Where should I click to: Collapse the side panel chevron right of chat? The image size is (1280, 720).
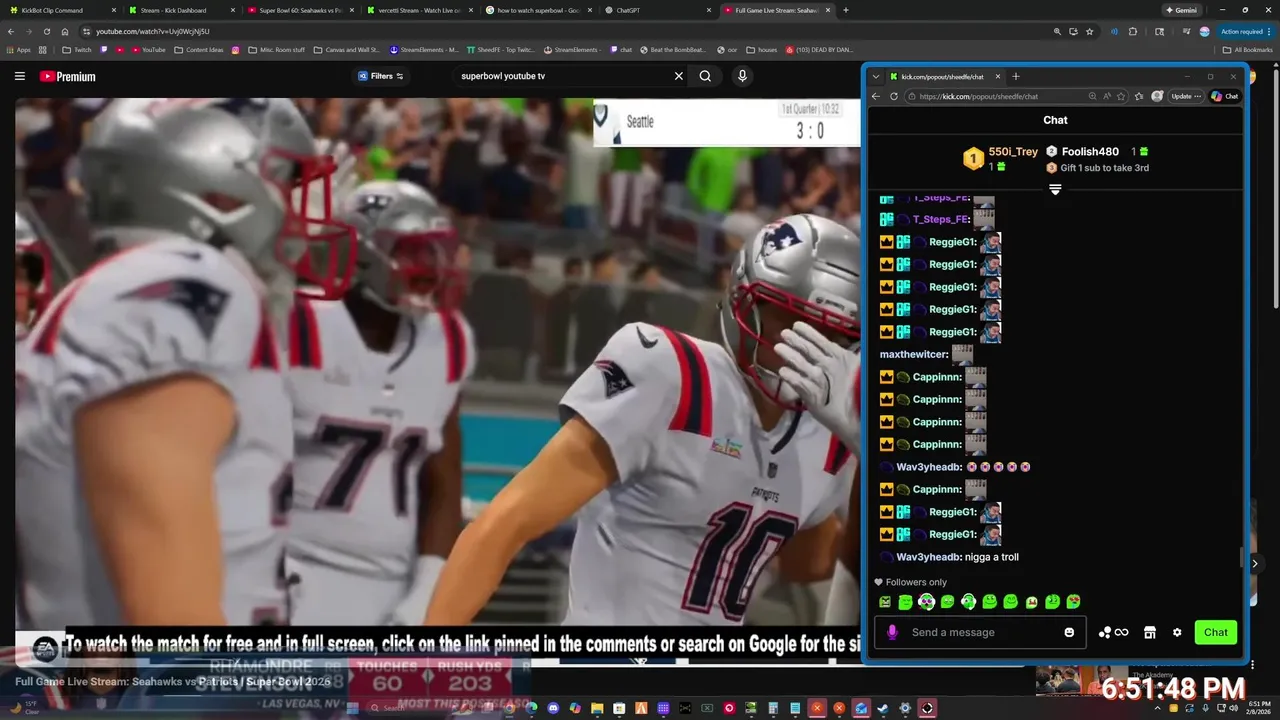1255,564
